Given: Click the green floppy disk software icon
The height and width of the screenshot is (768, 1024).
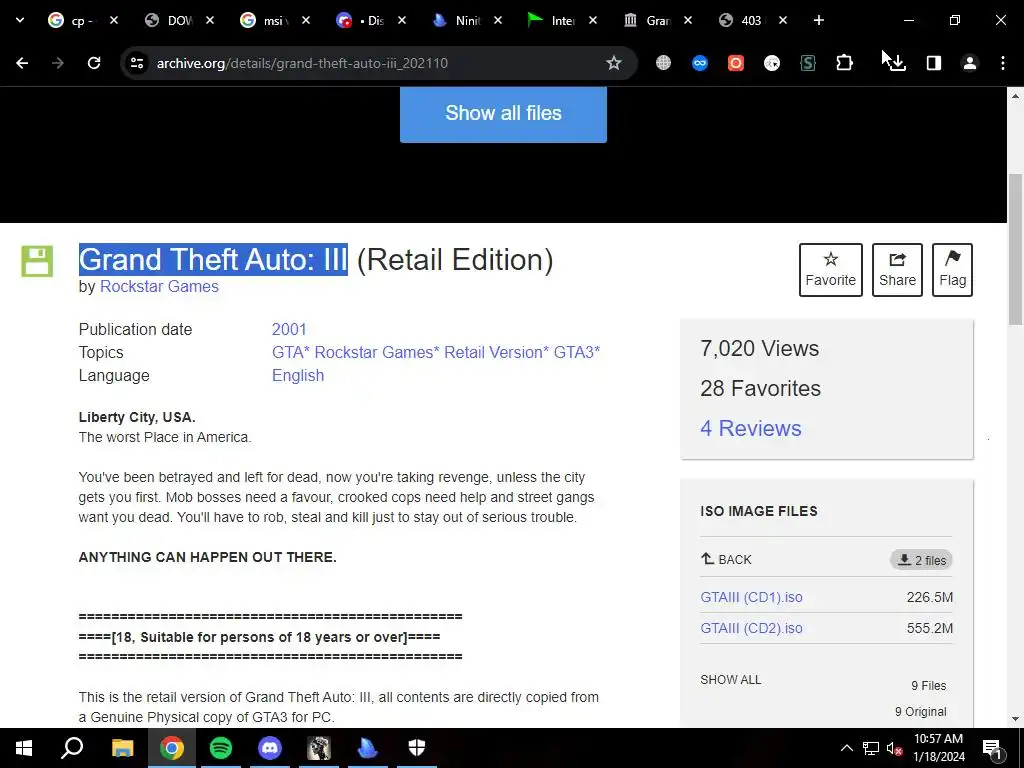Looking at the screenshot, I should tap(37, 261).
